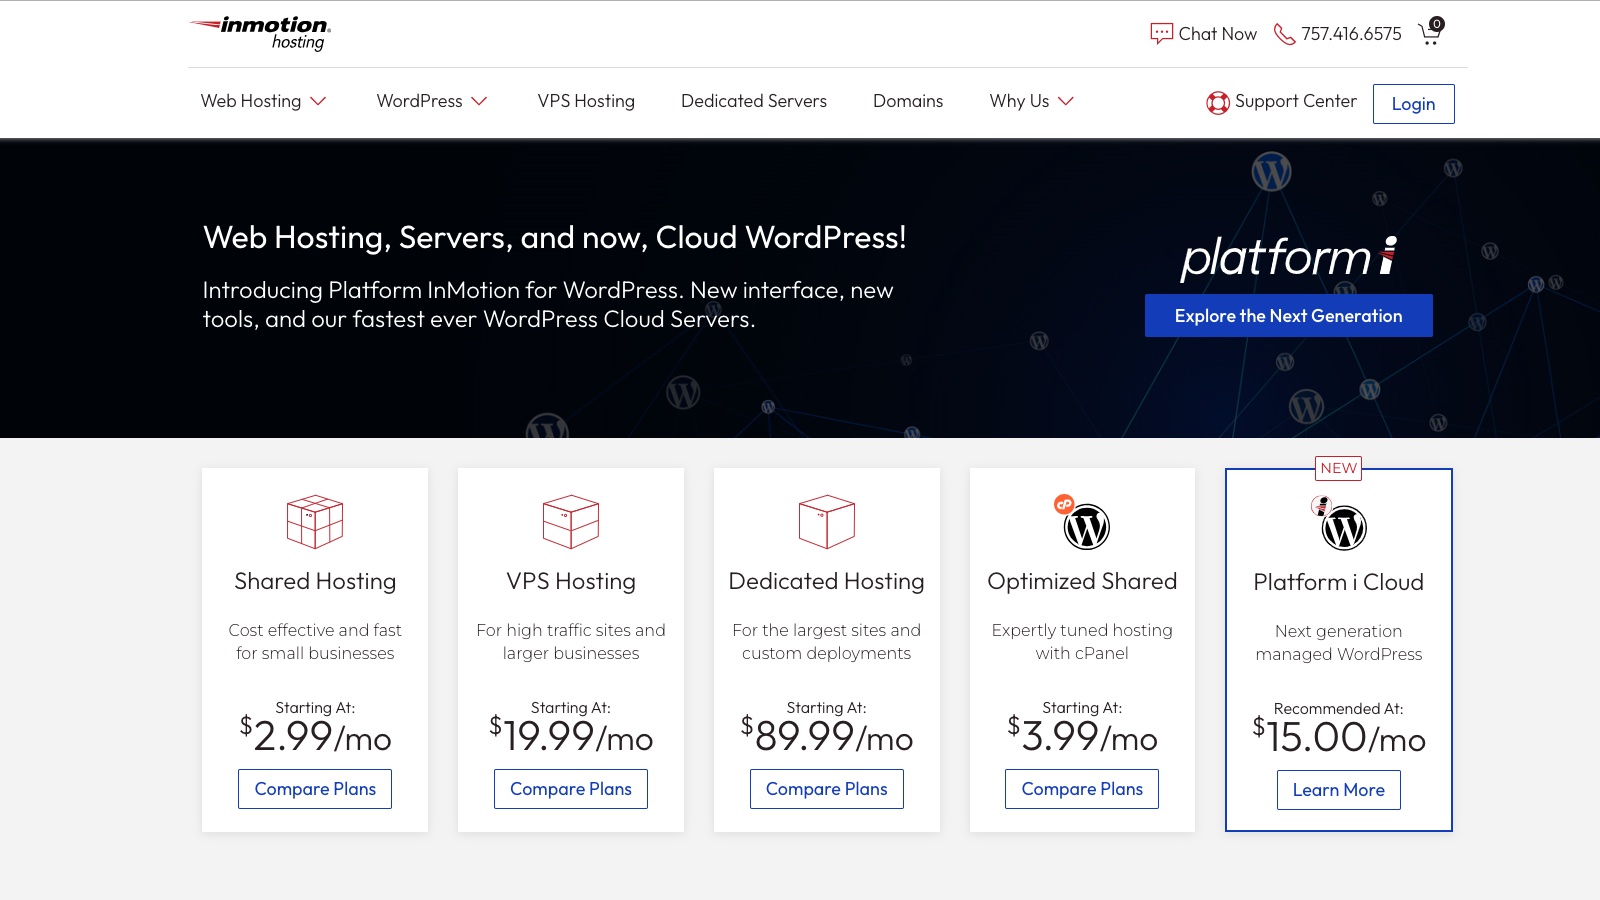Image resolution: width=1600 pixels, height=900 pixels.
Task: Go to VPS Hosting menu item
Action: click(x=586, y=101)
